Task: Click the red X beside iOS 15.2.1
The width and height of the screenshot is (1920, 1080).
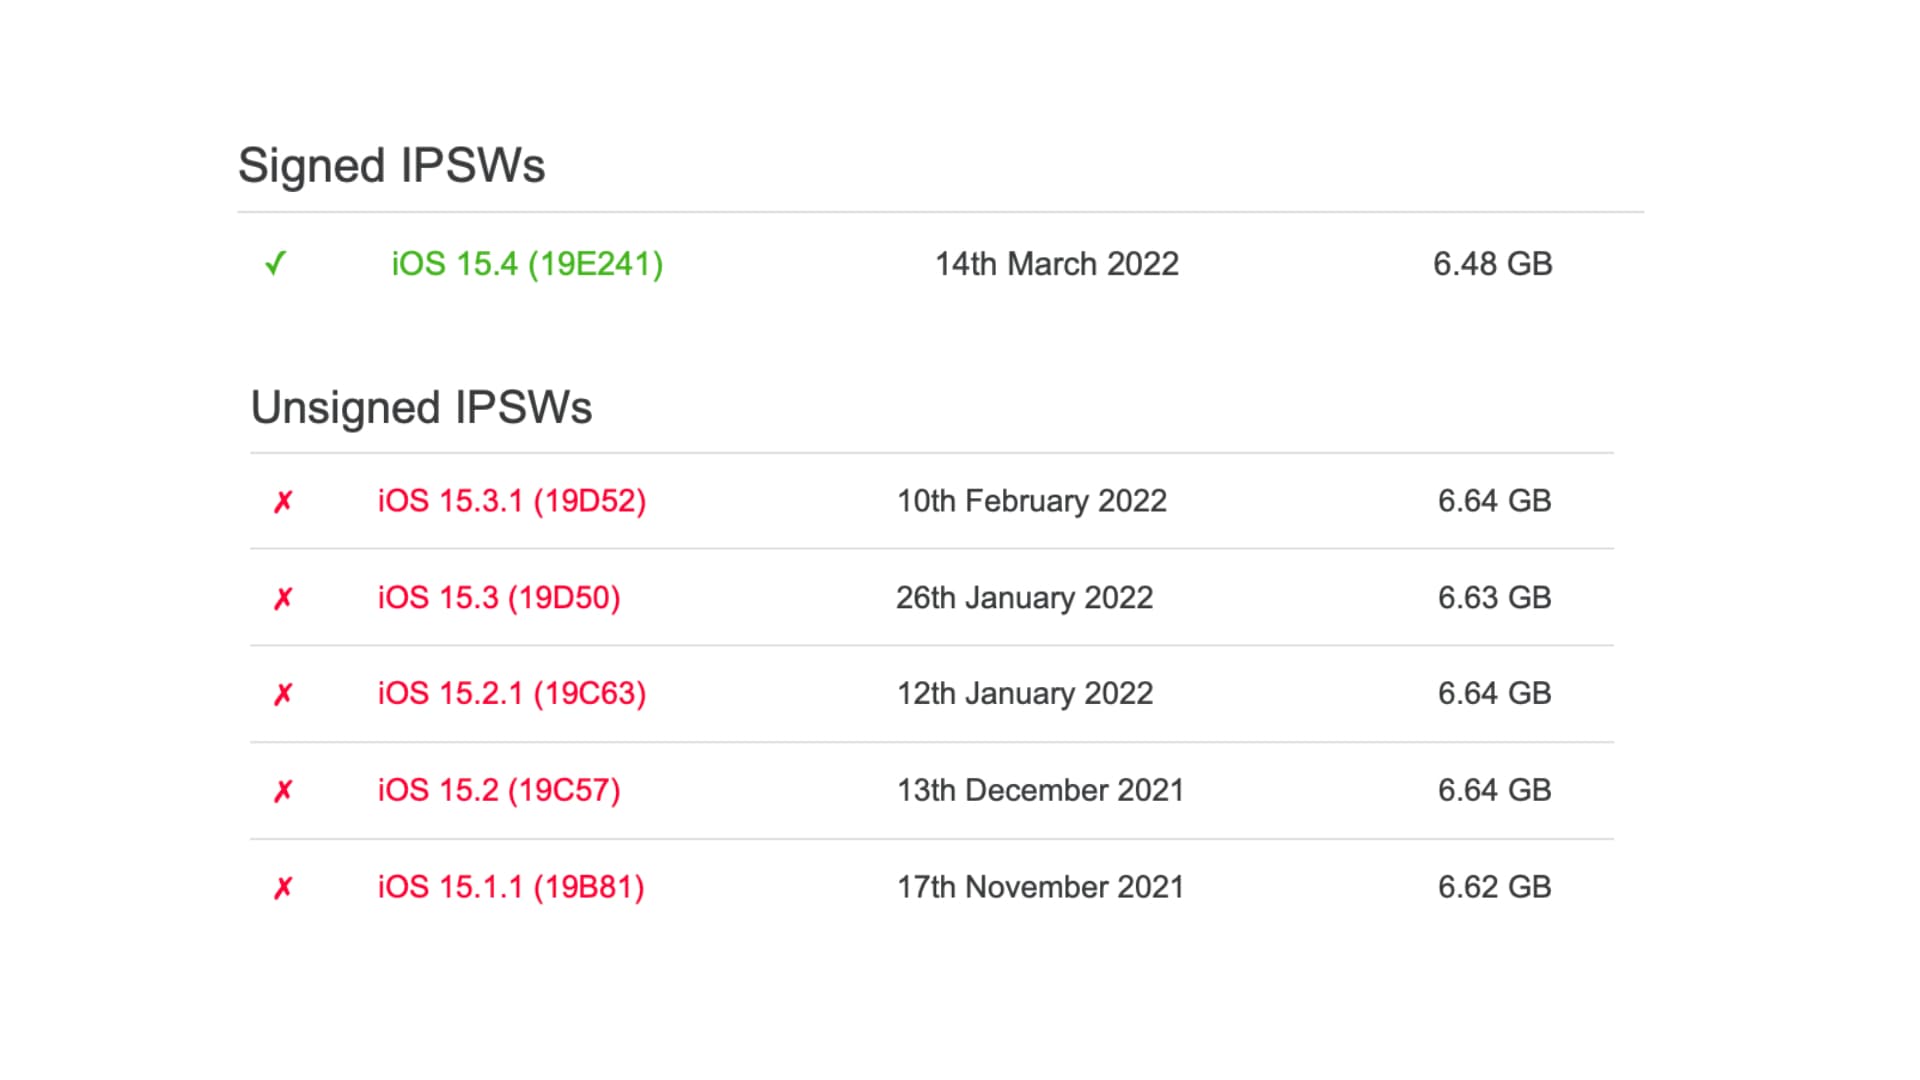Action: click(x=283, y=694)
